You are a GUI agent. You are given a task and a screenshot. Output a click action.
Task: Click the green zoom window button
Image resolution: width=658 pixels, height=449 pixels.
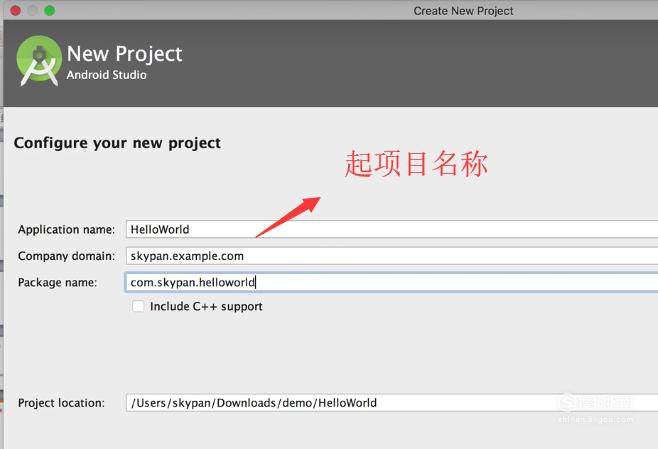pos(50,11)
